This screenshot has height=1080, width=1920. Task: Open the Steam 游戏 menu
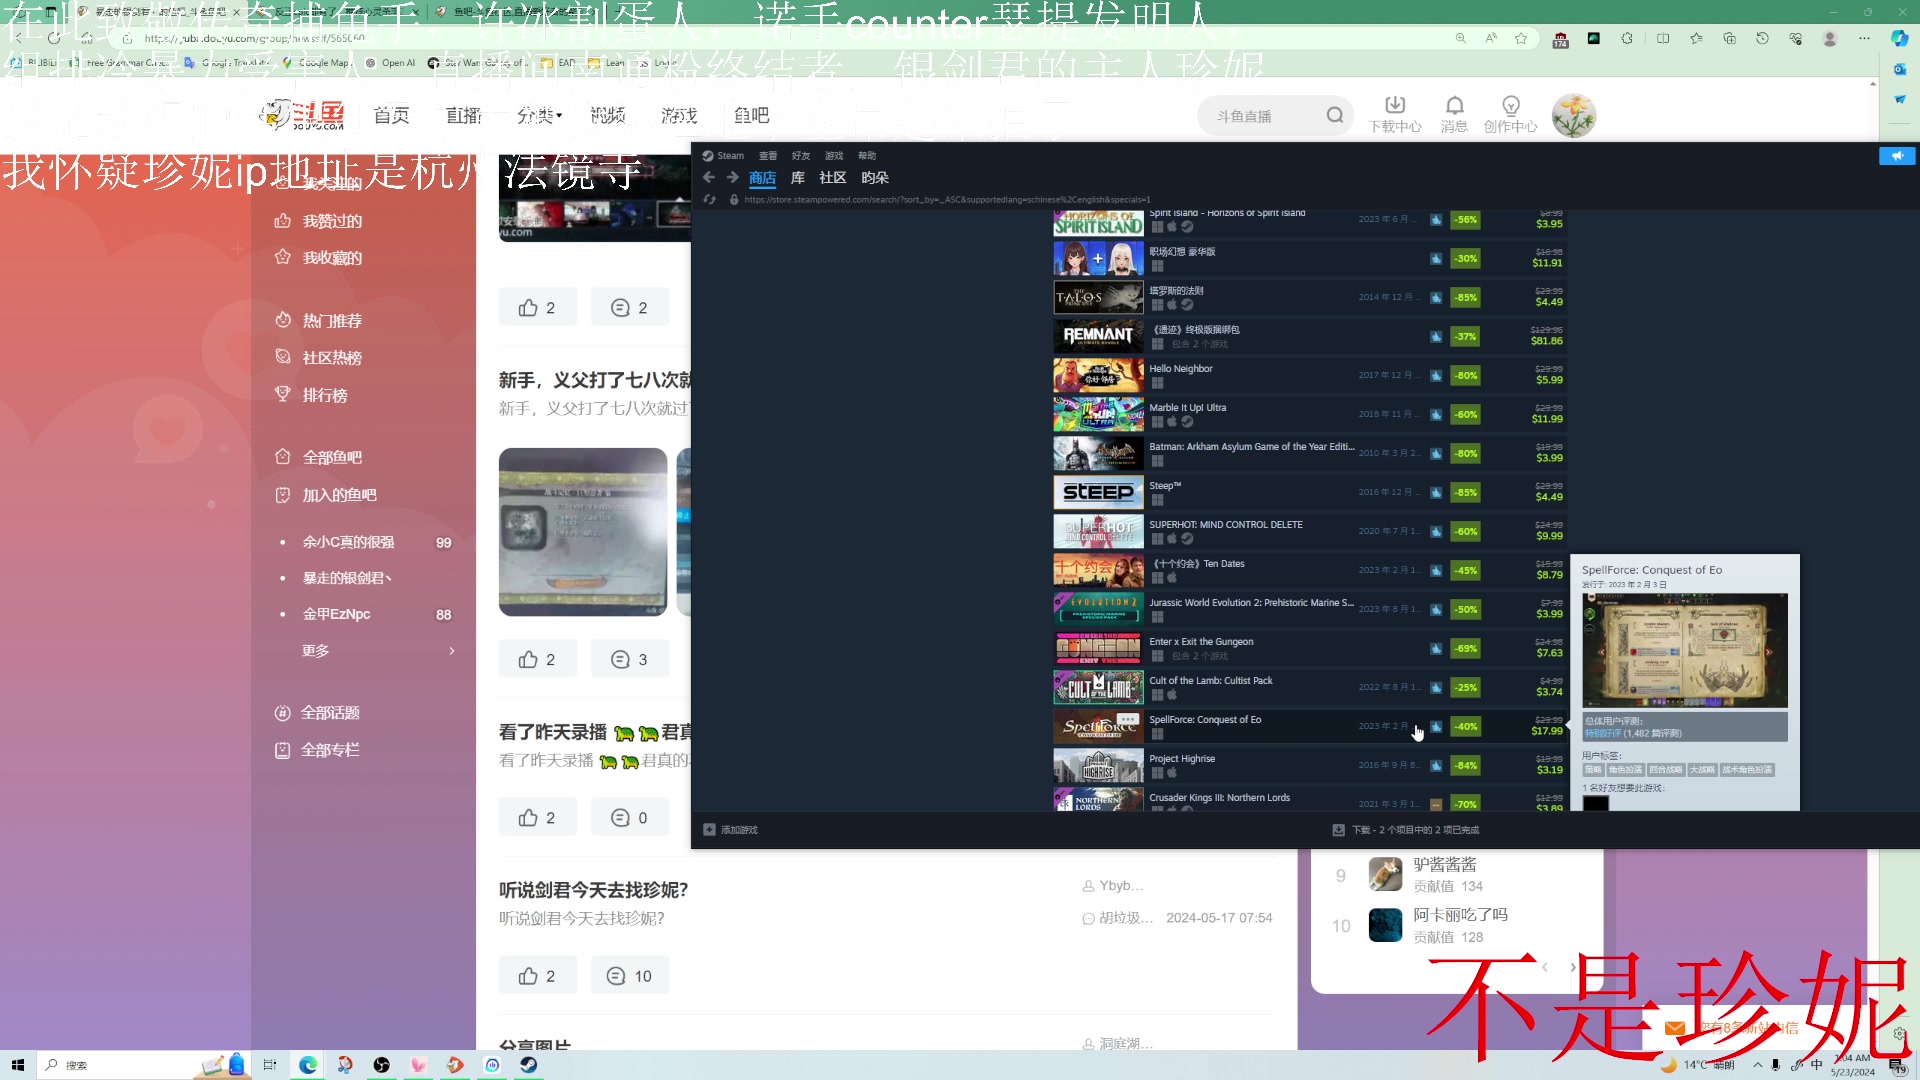(833, 156)
